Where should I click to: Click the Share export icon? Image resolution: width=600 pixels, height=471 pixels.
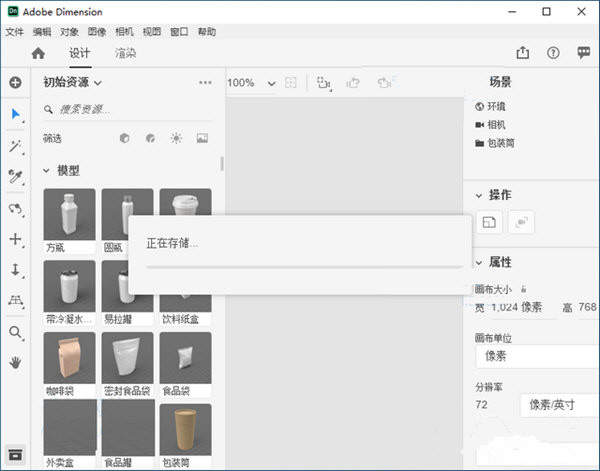[522, 53]
